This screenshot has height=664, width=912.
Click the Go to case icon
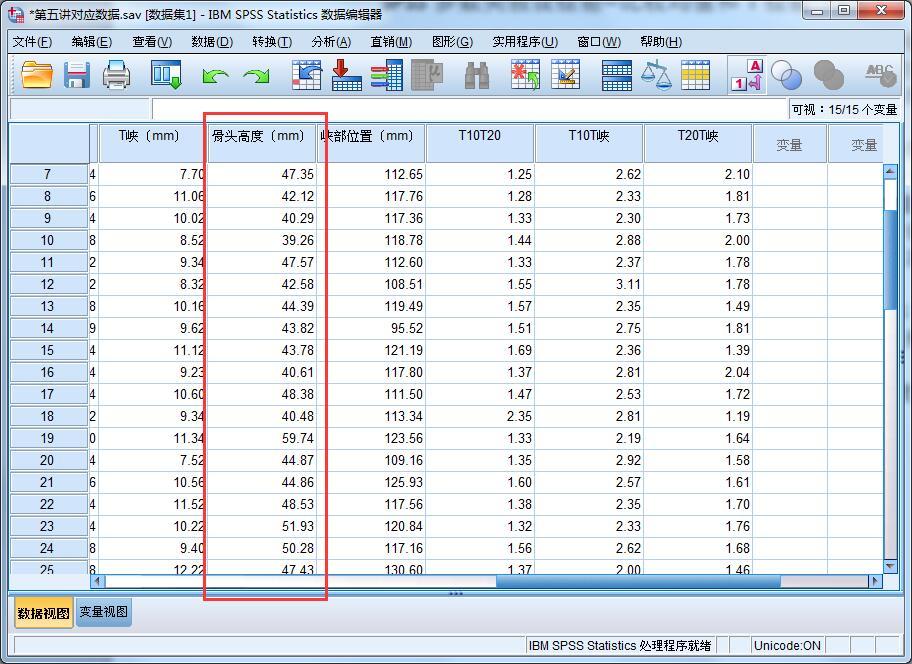(307, 75)
